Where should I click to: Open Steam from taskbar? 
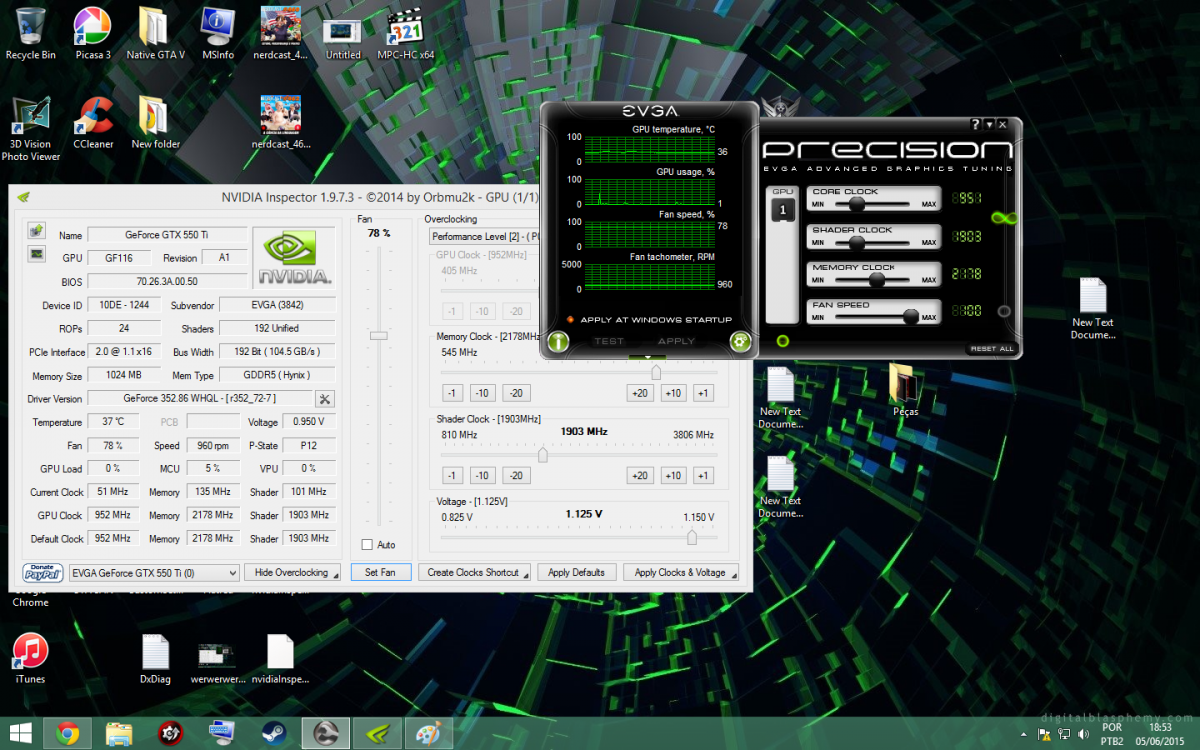click(274, 733)
